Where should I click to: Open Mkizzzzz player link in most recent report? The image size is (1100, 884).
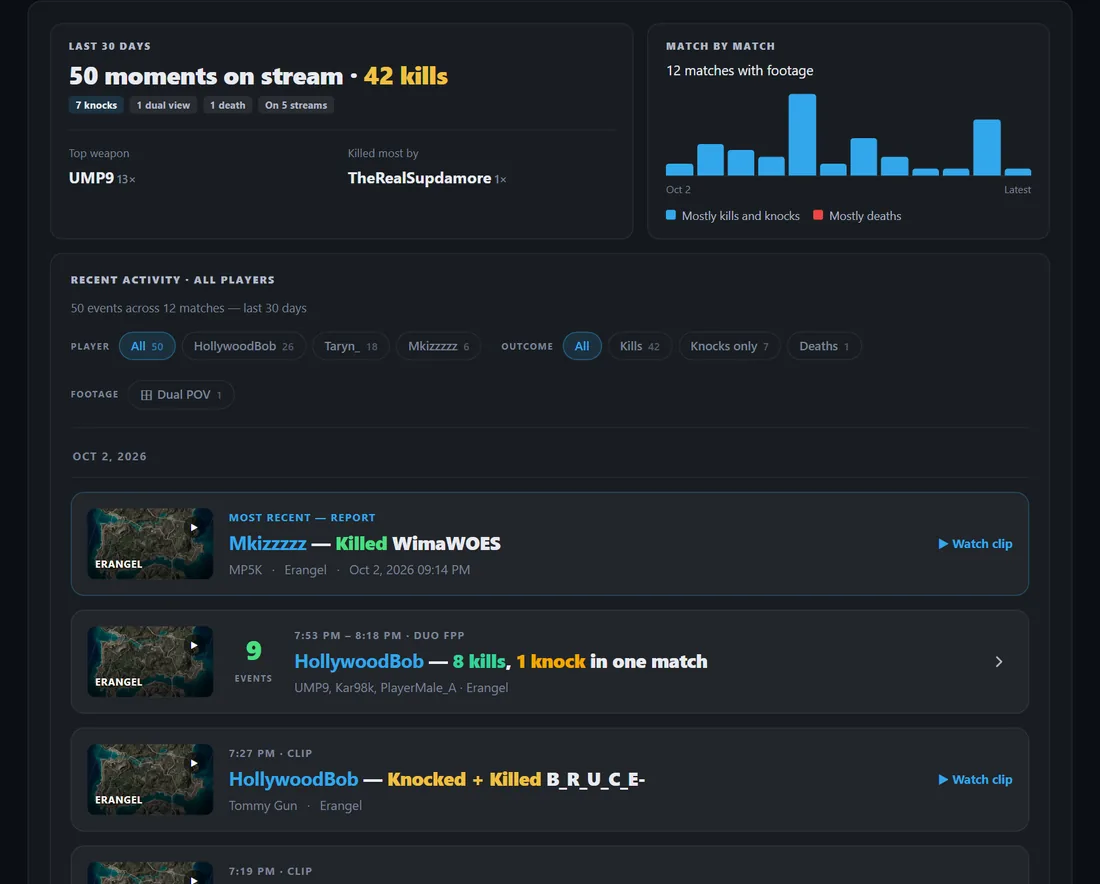click(x=267, y=544)
